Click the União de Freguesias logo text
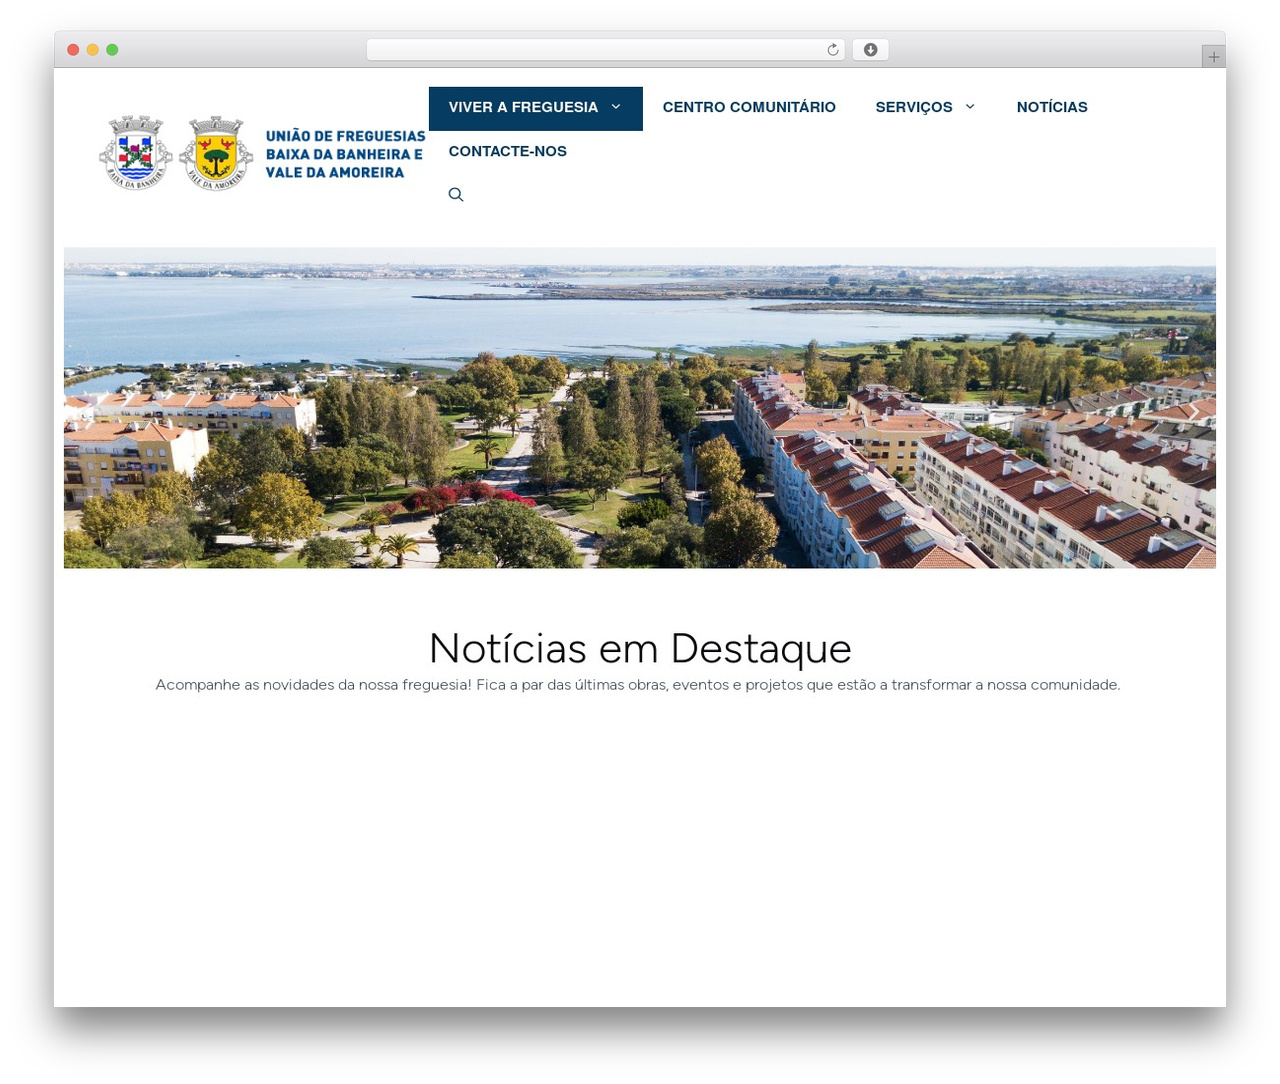The width and height of the screenshot is (1280, 1084). [x=345, y=154]
